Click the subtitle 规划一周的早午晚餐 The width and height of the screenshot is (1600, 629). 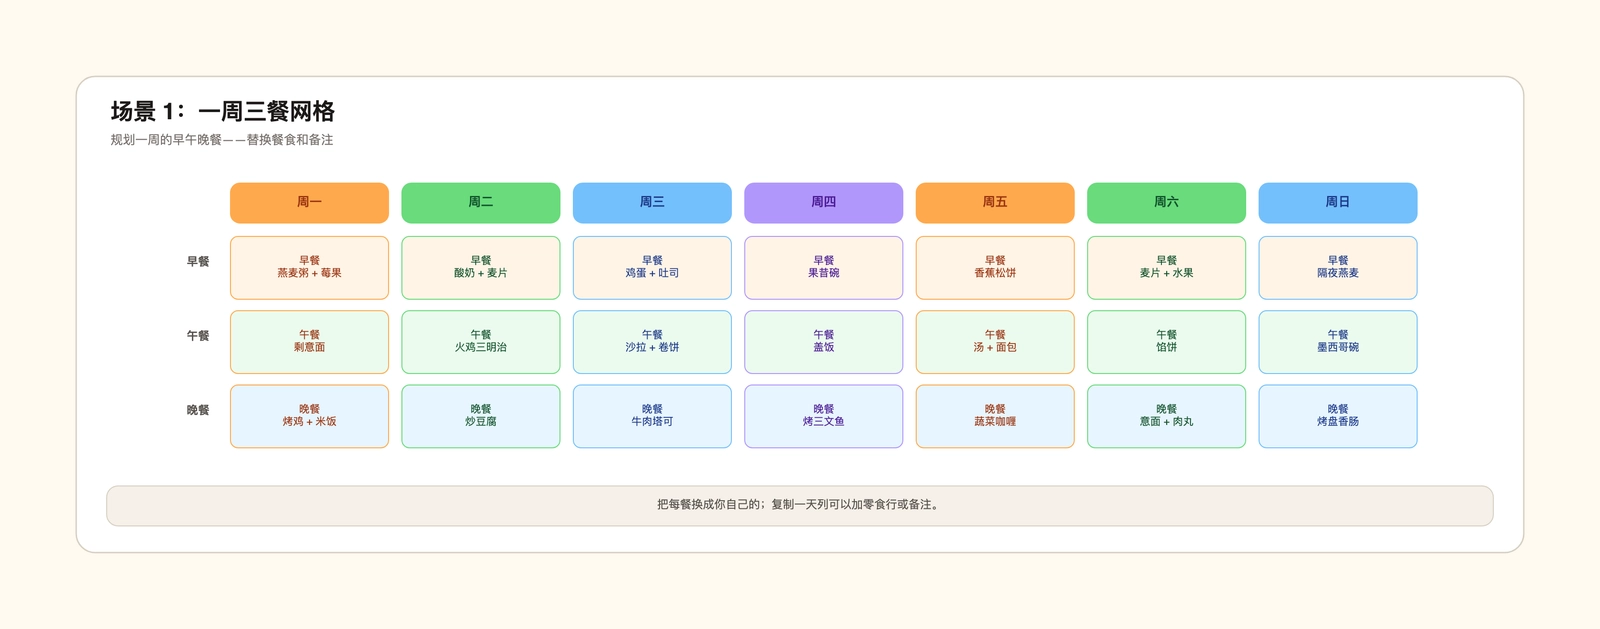(222, 140)
